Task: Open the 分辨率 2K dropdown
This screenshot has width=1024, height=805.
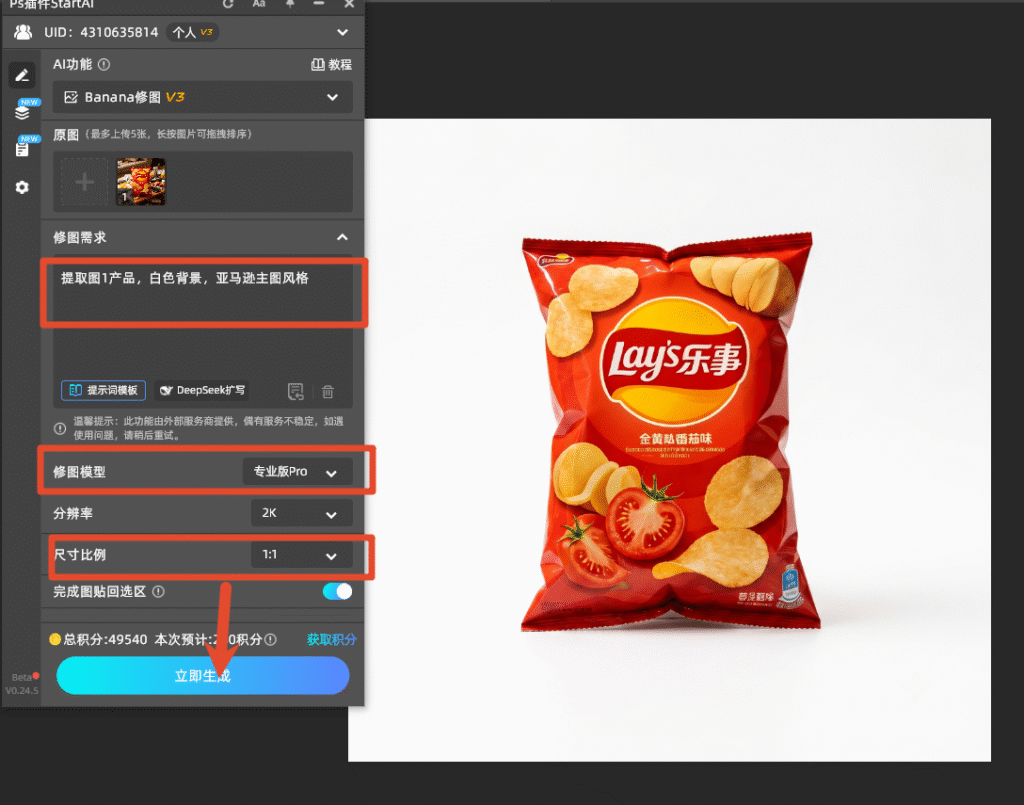Action: (302, 513)
